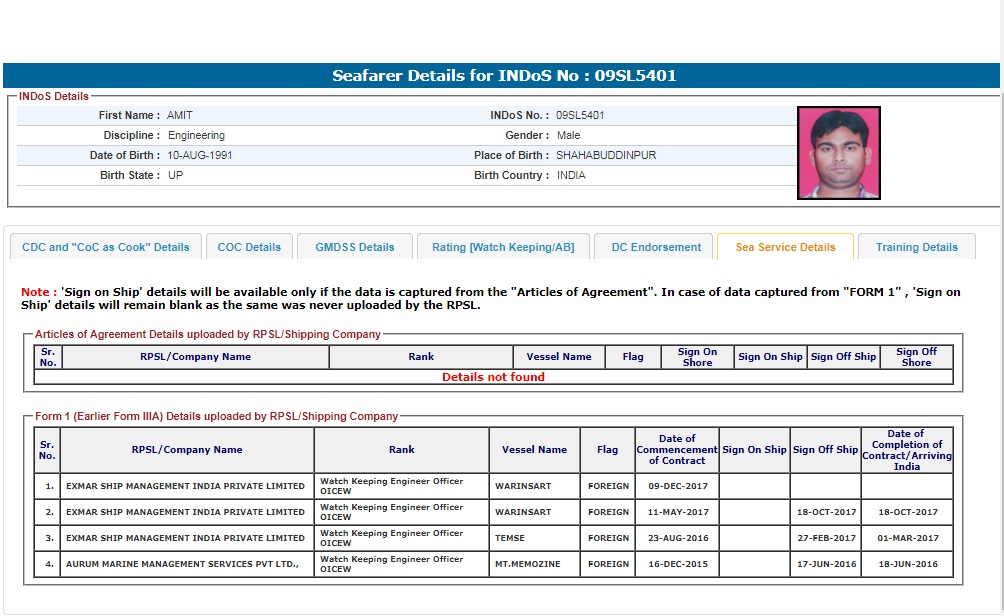Switch to the COC Details tab
Image resolution: width=1004 pixels, height=616 pixels.
[x=250, y=247]
